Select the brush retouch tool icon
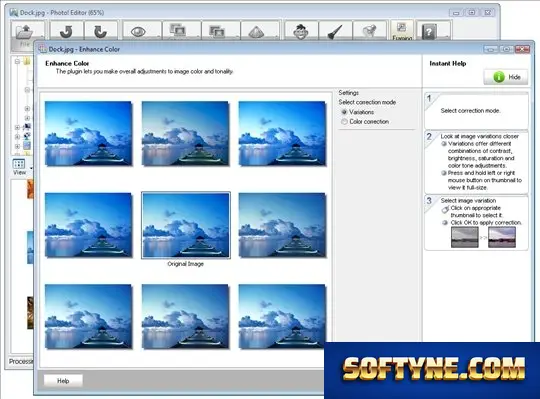Image resolution: width=540 pixels, height=399 pixels. [335, 32]
